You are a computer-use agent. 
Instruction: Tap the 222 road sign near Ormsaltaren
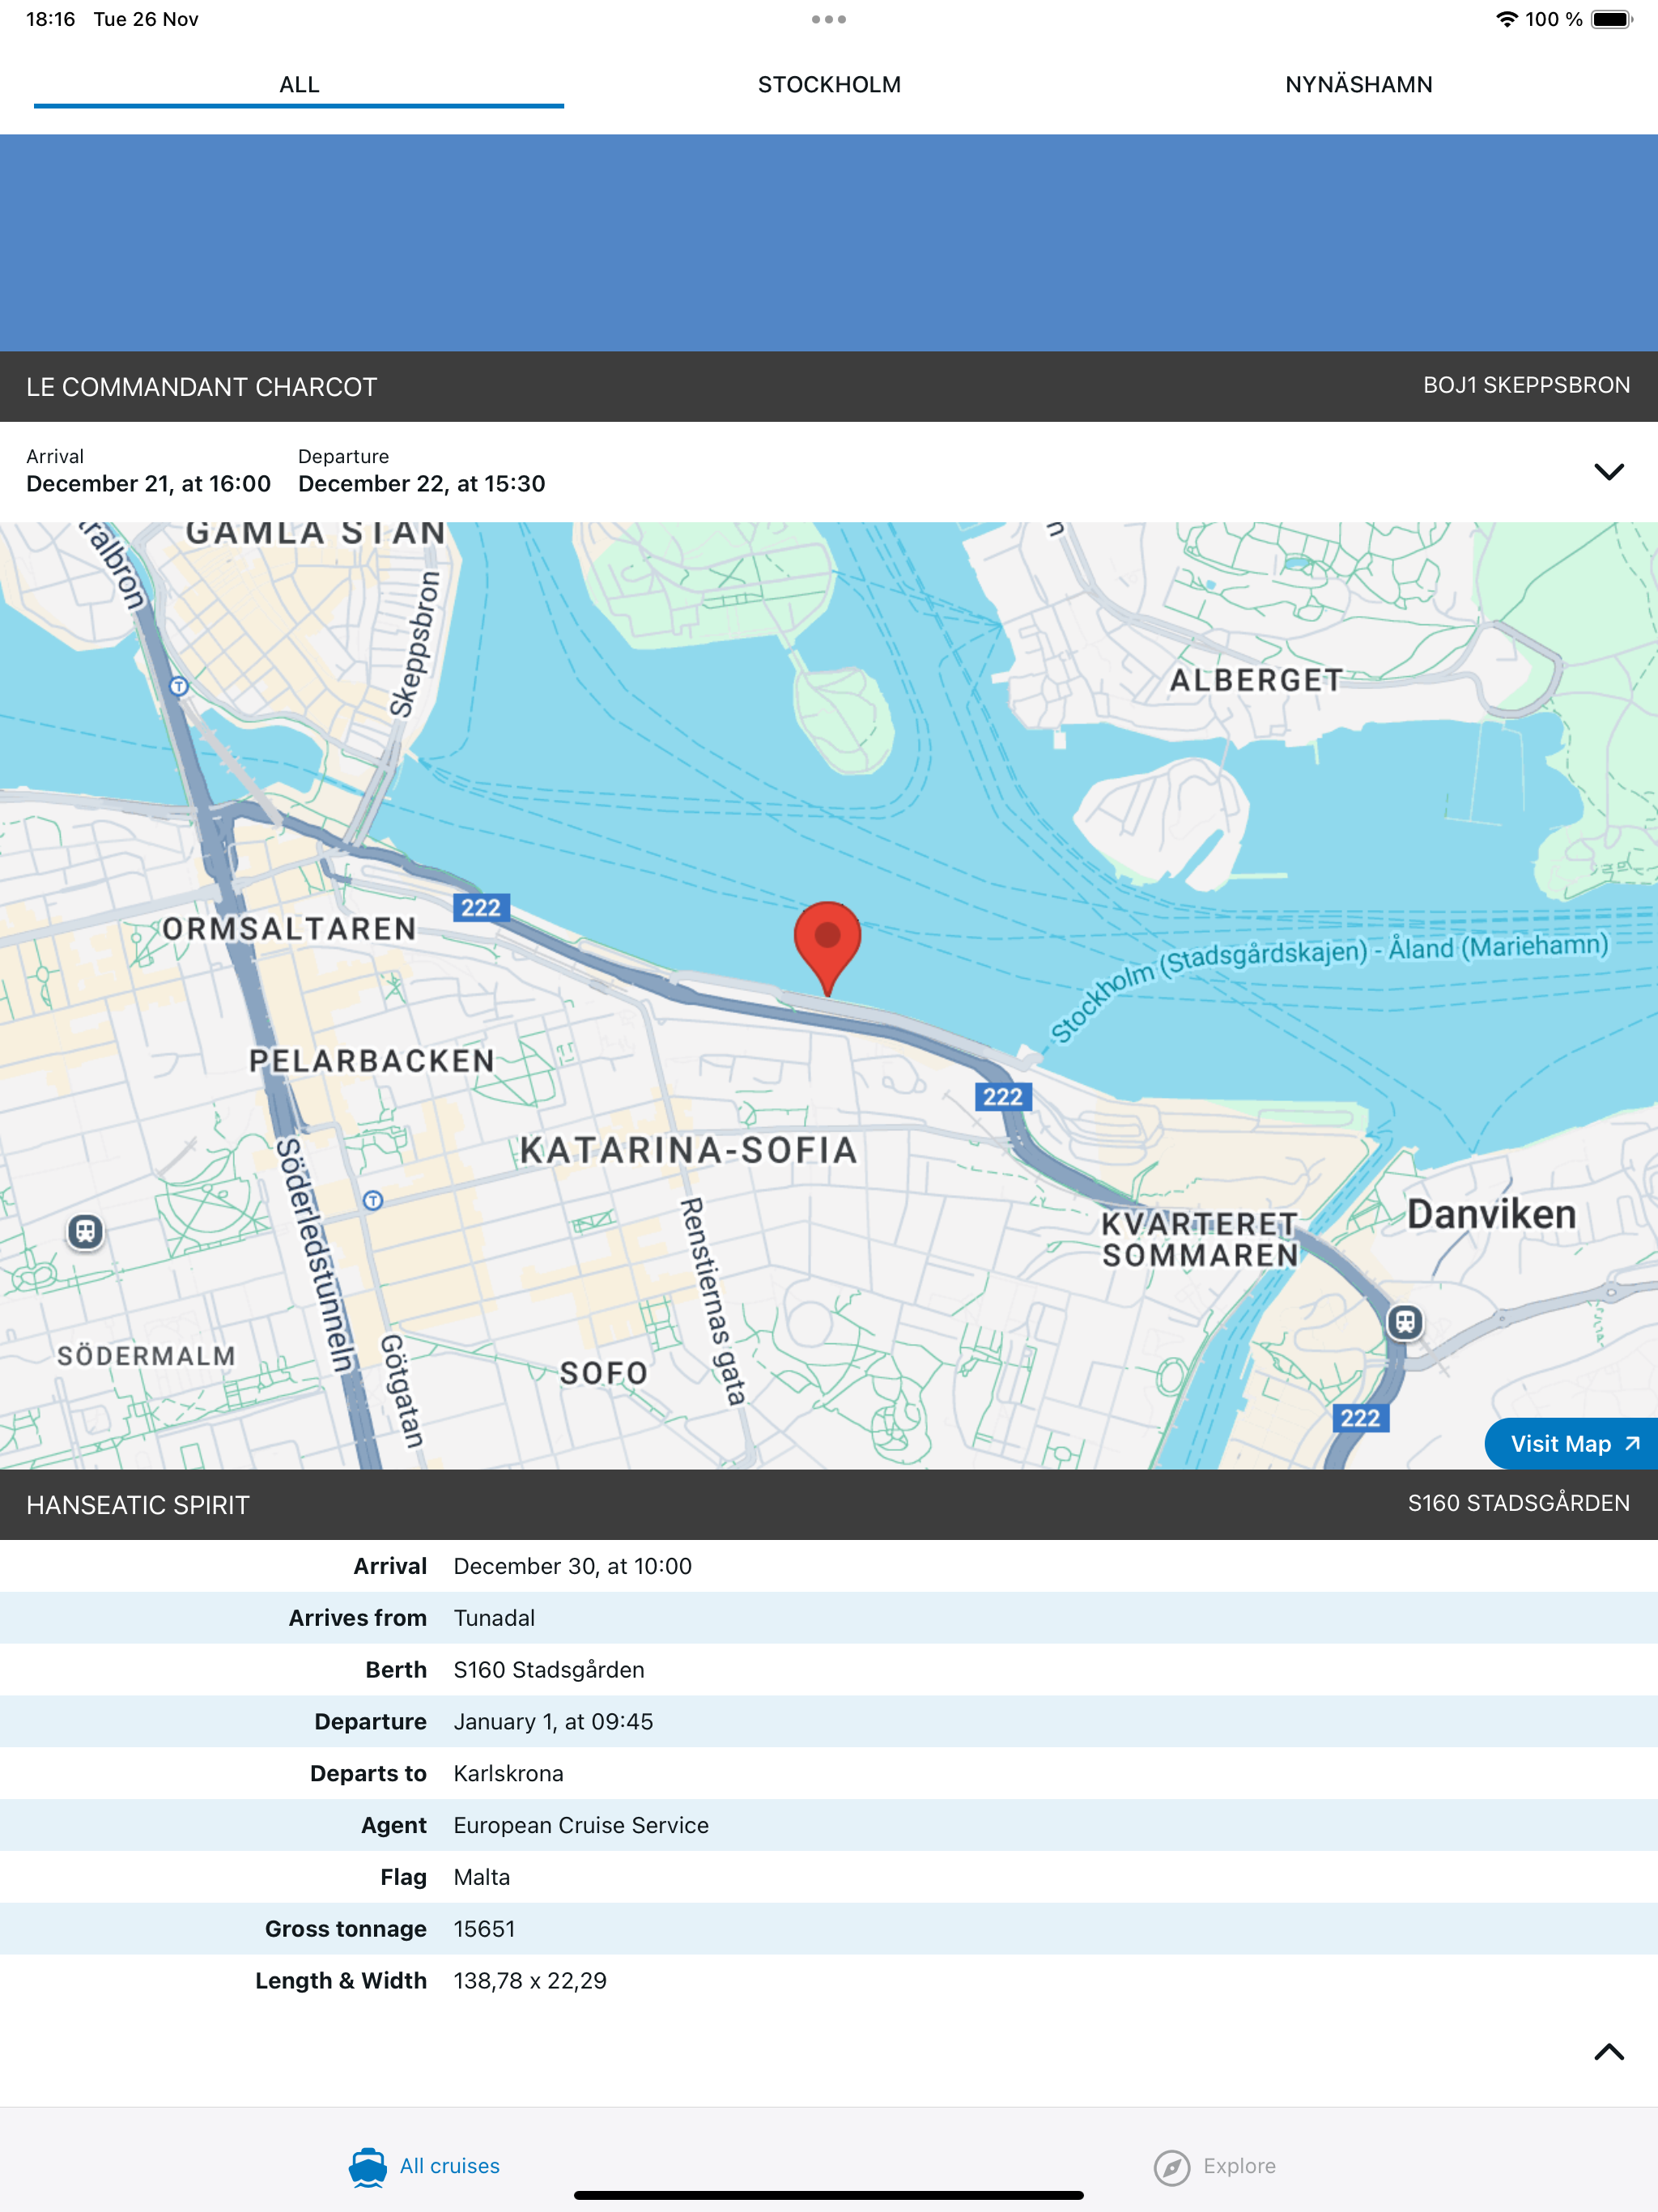click(481, 907)
